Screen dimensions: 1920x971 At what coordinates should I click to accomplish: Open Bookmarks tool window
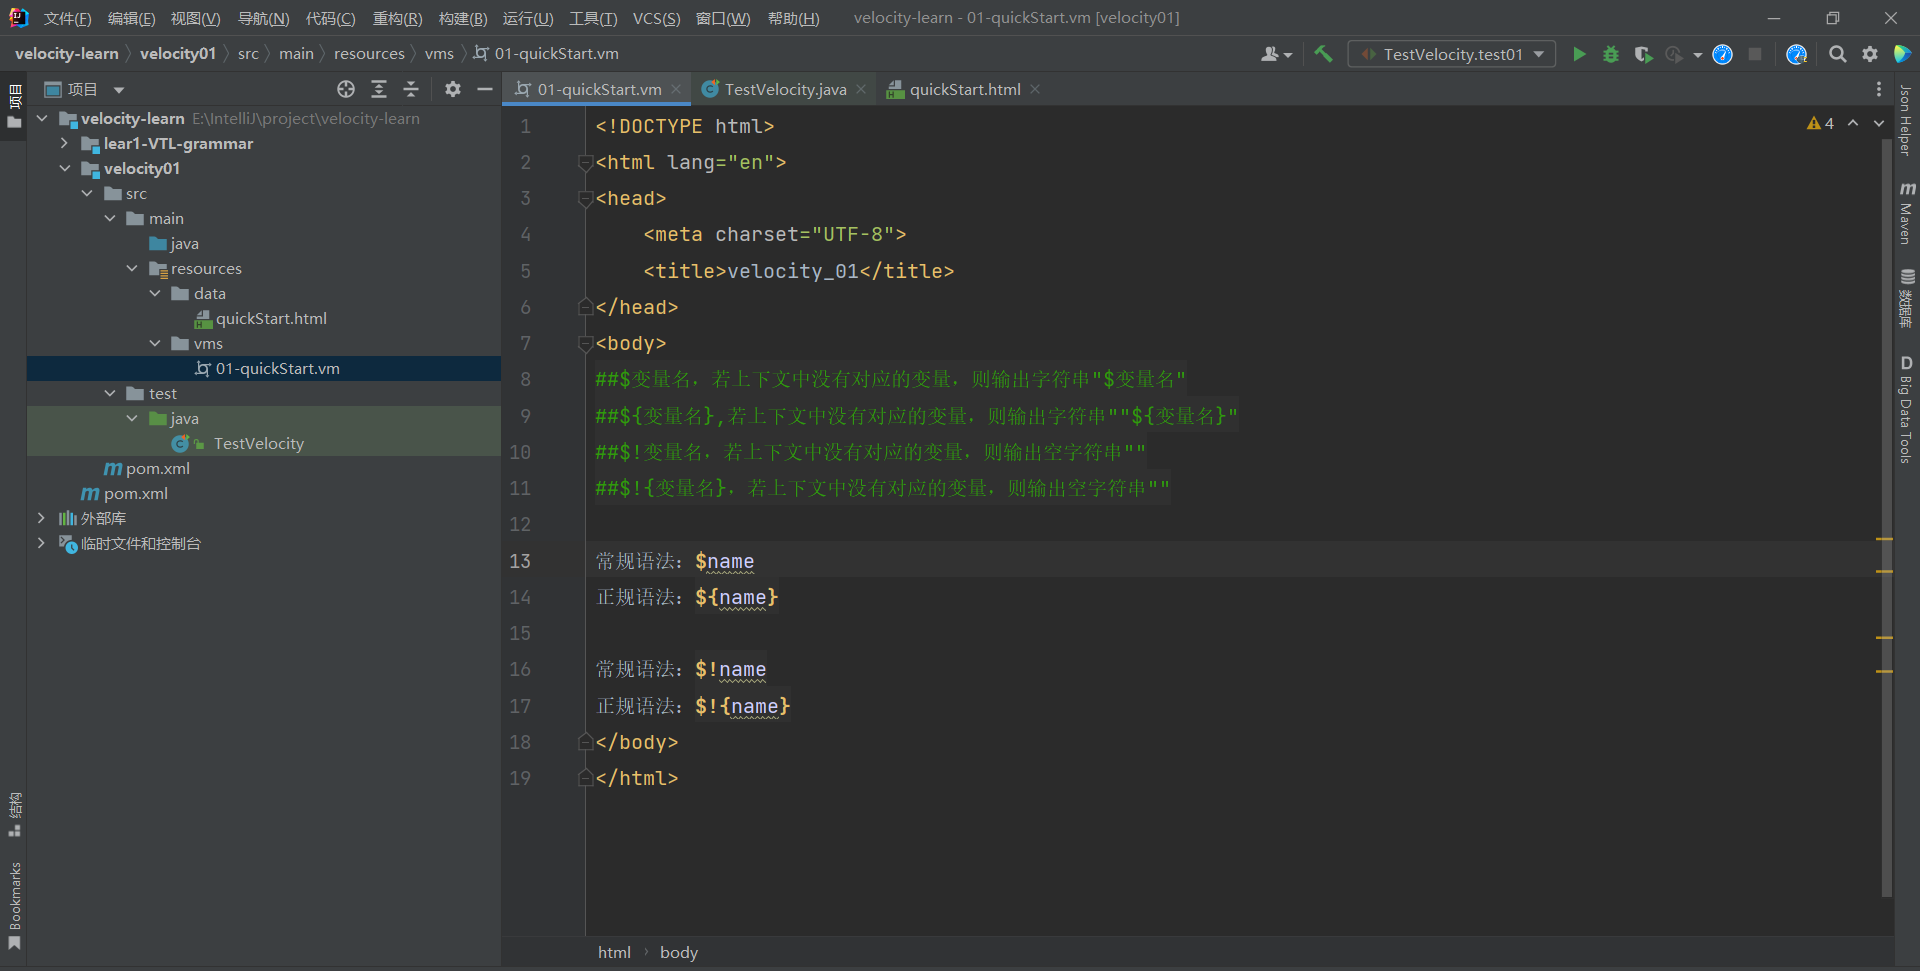pos(14,905)
